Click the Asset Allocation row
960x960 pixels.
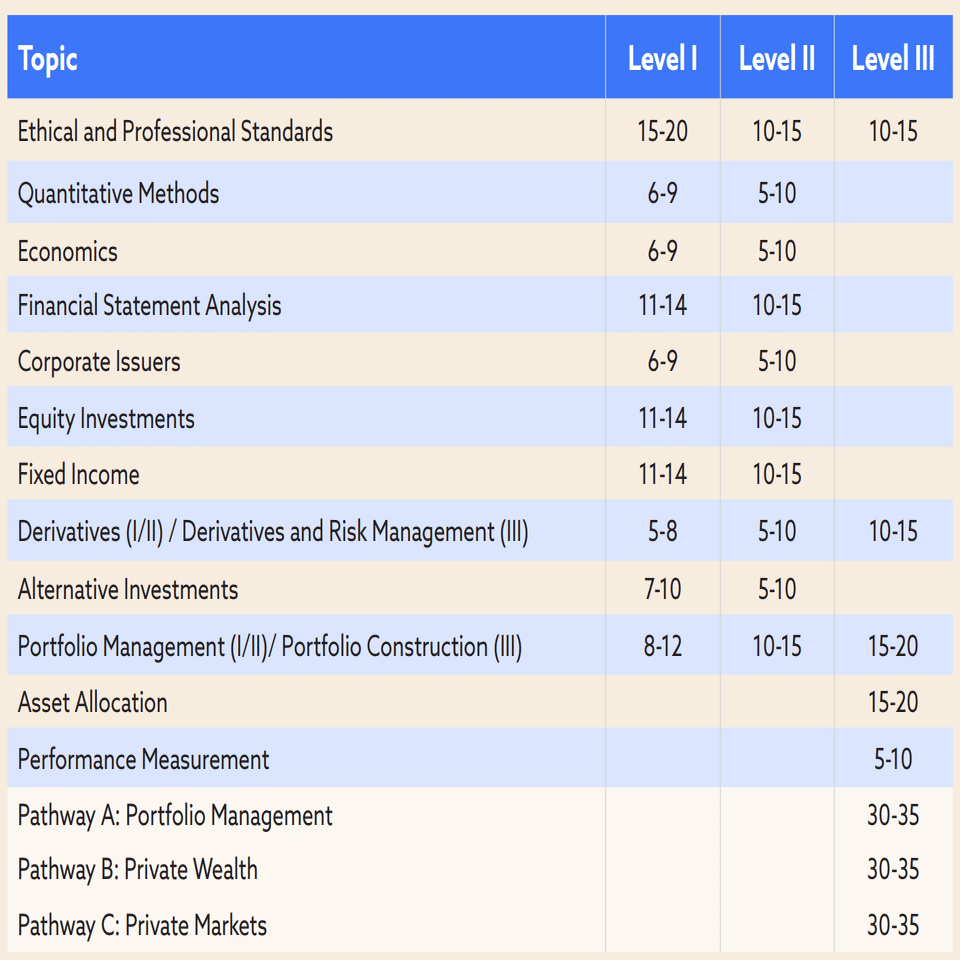[x=92, y=702]
